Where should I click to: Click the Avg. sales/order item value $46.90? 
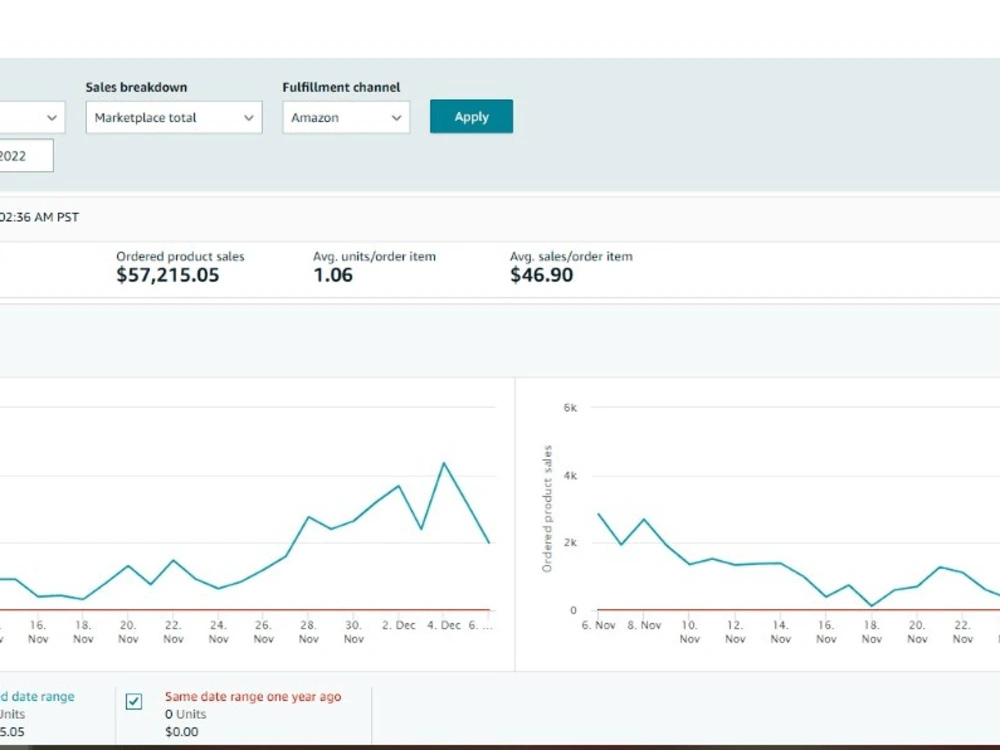coord(541,275)
